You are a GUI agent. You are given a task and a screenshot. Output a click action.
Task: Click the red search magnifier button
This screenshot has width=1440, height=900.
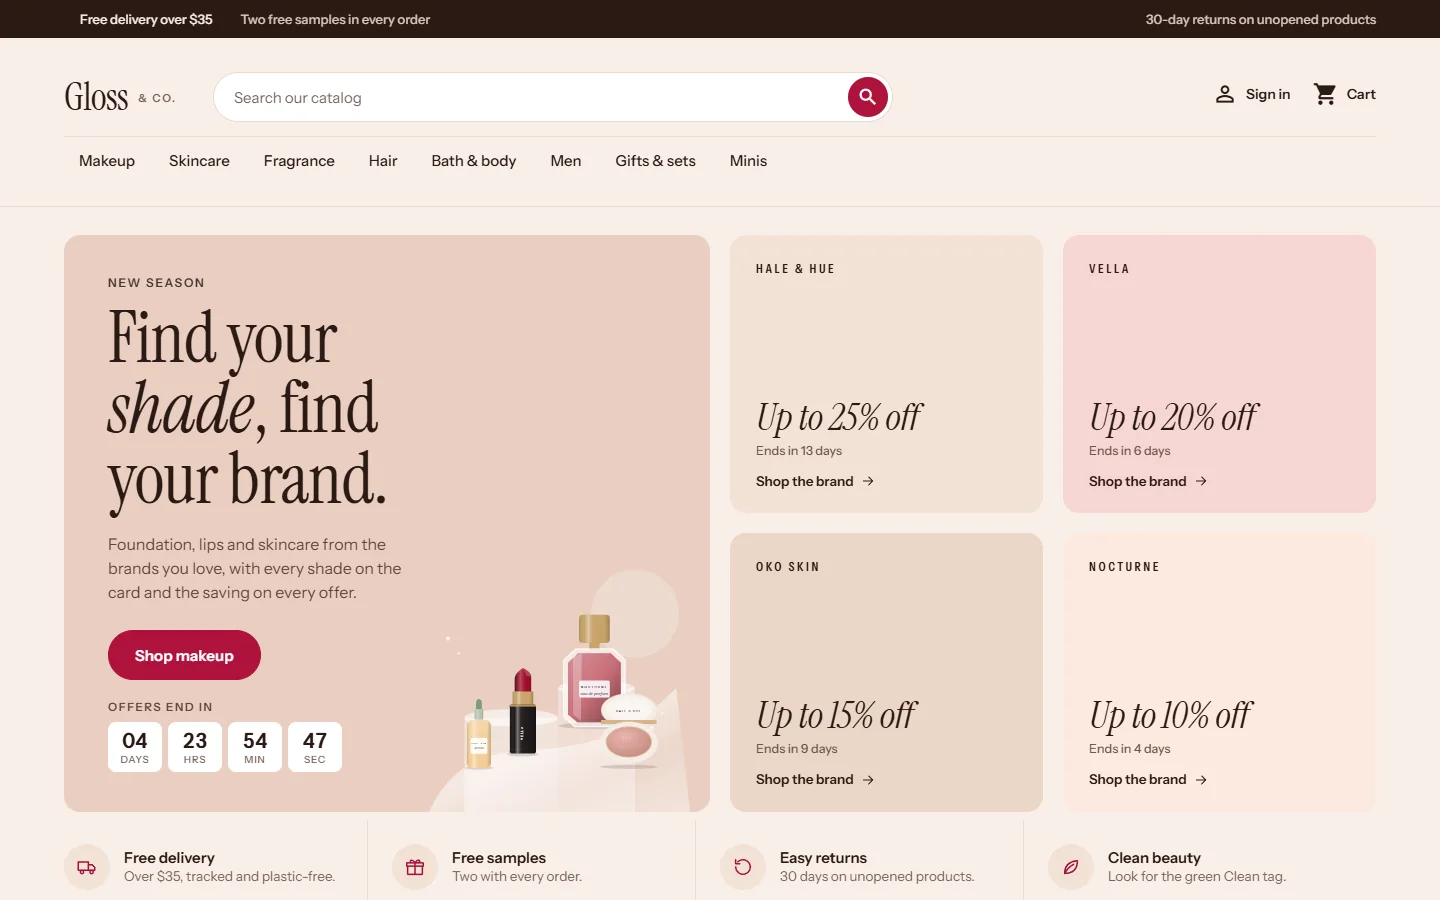[868, 97]
